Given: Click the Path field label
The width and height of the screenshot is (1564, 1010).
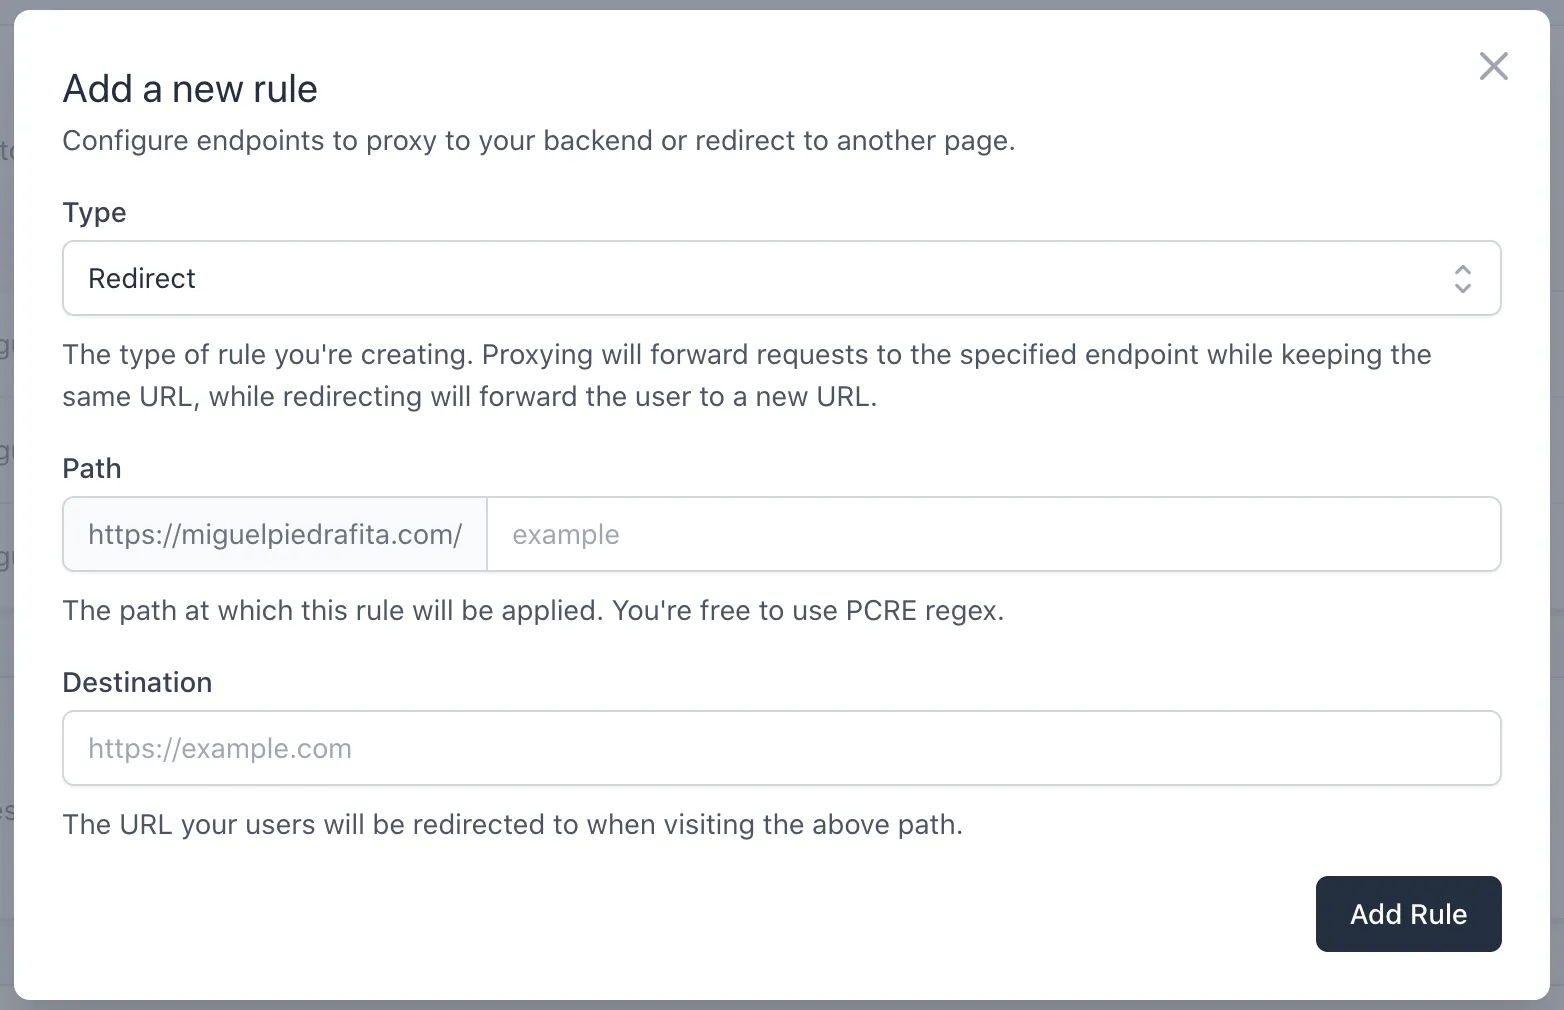Looking at the screenshot, I should tap(91, 468).
